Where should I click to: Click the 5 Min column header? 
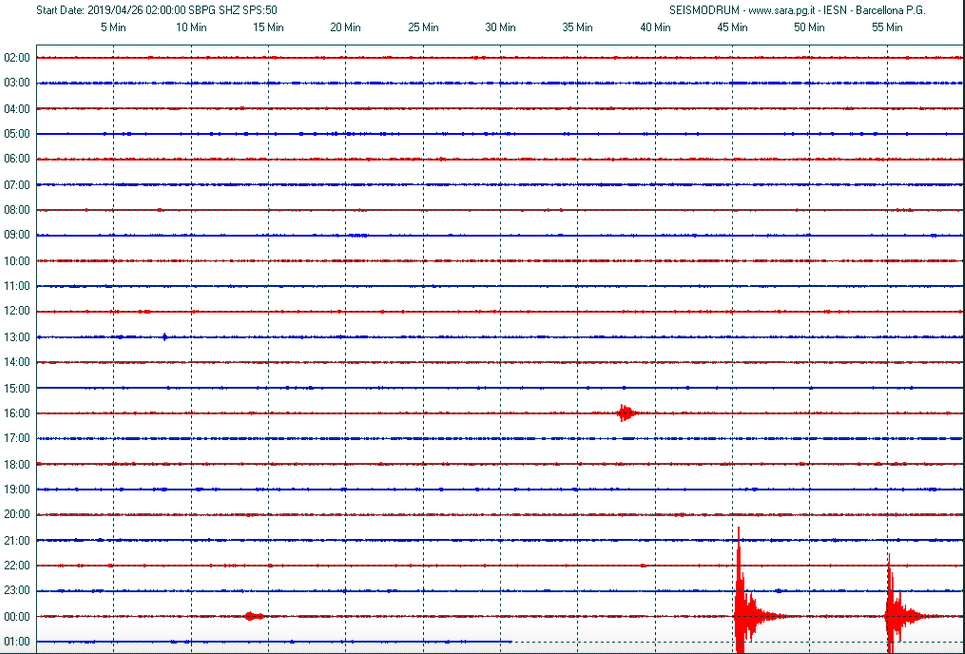click(x=113, y=27)
